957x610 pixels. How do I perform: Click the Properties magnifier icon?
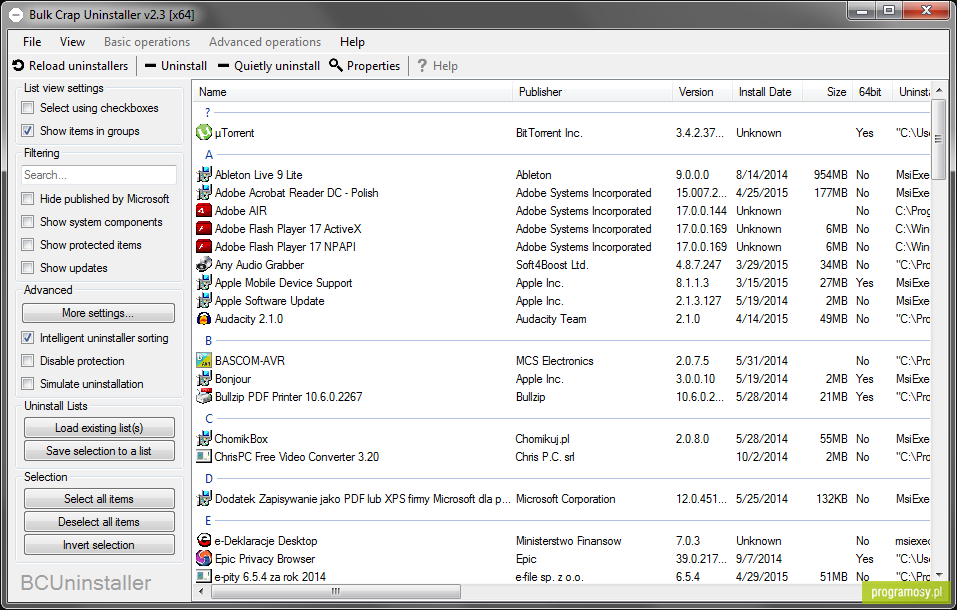[336, 65]
